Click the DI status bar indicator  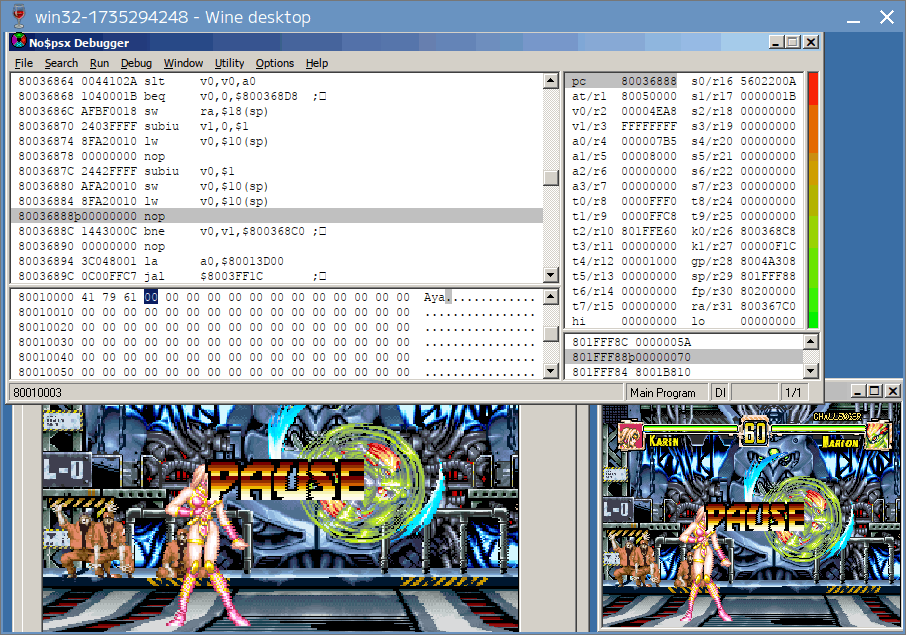[720, 393]
